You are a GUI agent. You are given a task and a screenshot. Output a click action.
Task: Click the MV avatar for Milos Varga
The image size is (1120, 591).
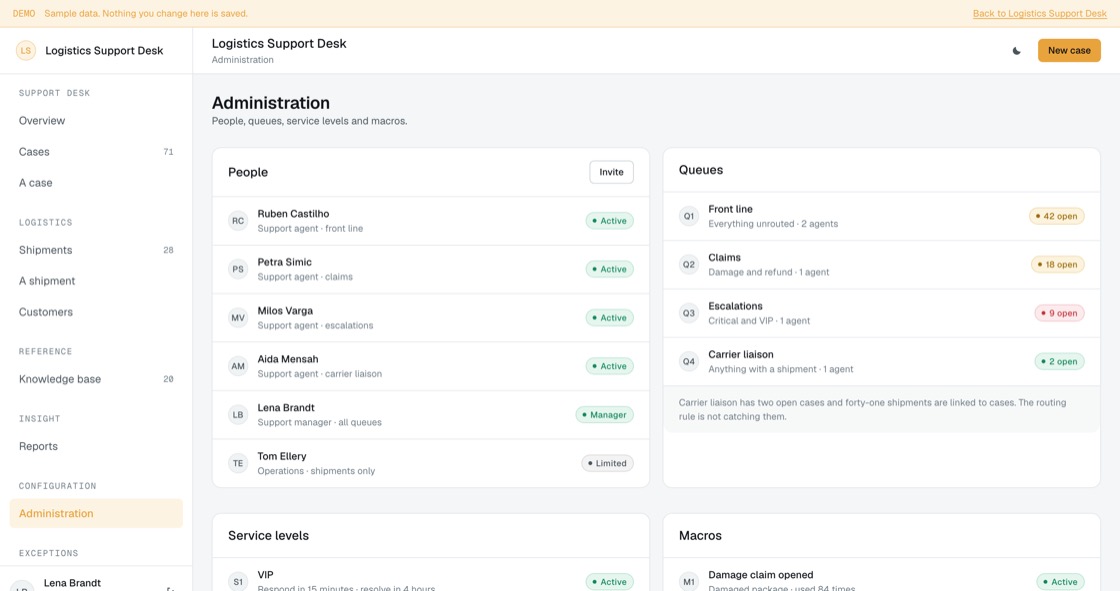[x=238, y=318]
